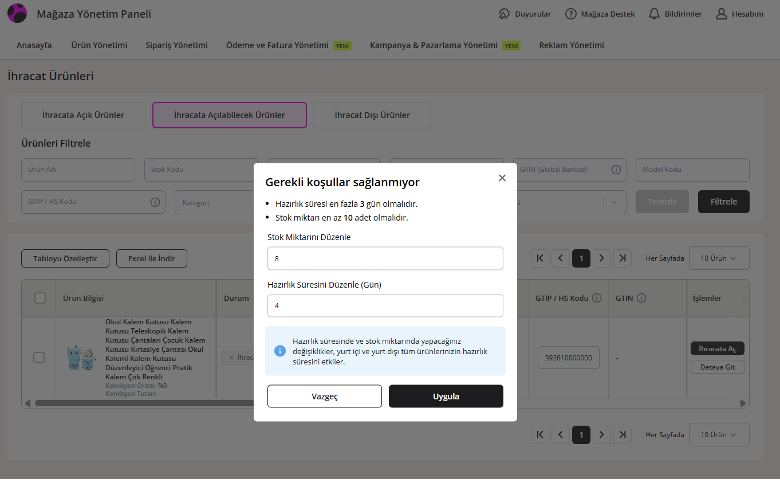Click scrollbar left arrow under table
Screen dimensions: 780x480
point(27,403)
